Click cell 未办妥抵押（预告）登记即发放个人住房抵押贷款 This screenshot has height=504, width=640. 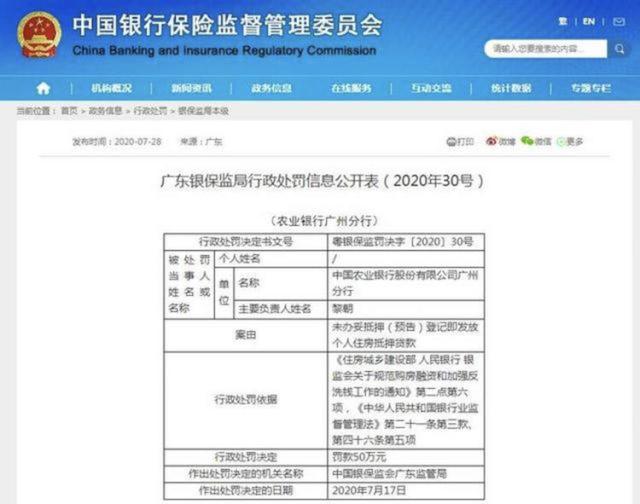coord(406,335)
